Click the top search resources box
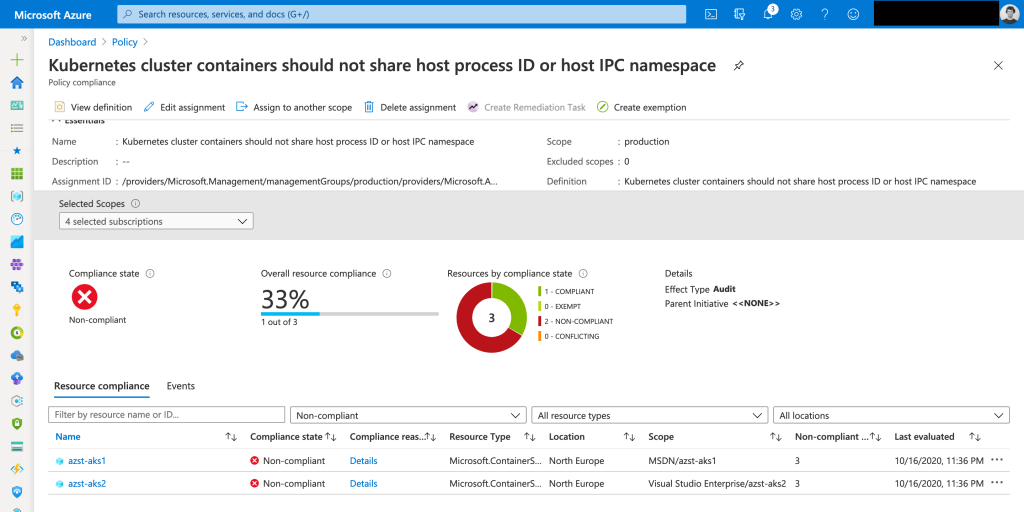 pyautogui.click(x=402, y=14)
